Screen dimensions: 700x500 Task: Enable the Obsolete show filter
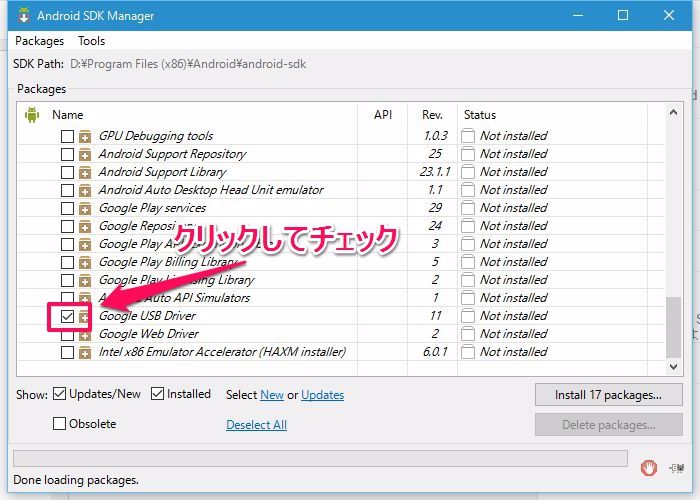tap(59, 423)
